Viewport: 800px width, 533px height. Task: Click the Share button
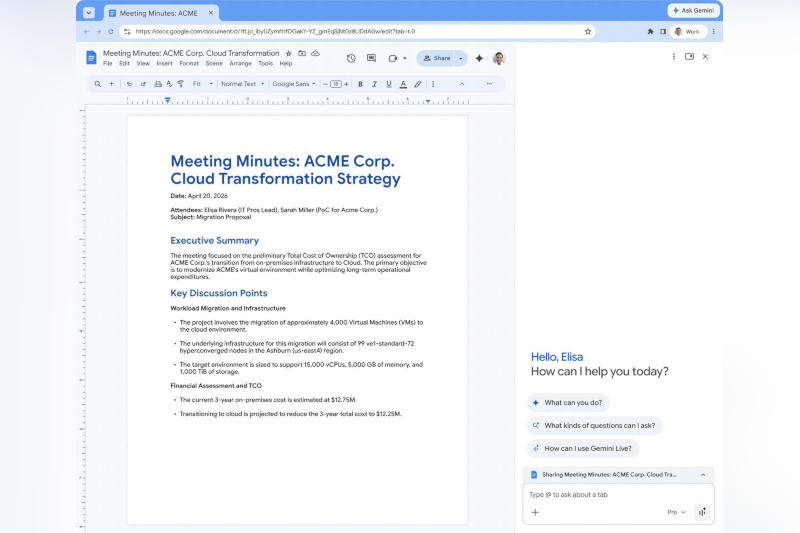pyautogui.click(x=436, y=58)
